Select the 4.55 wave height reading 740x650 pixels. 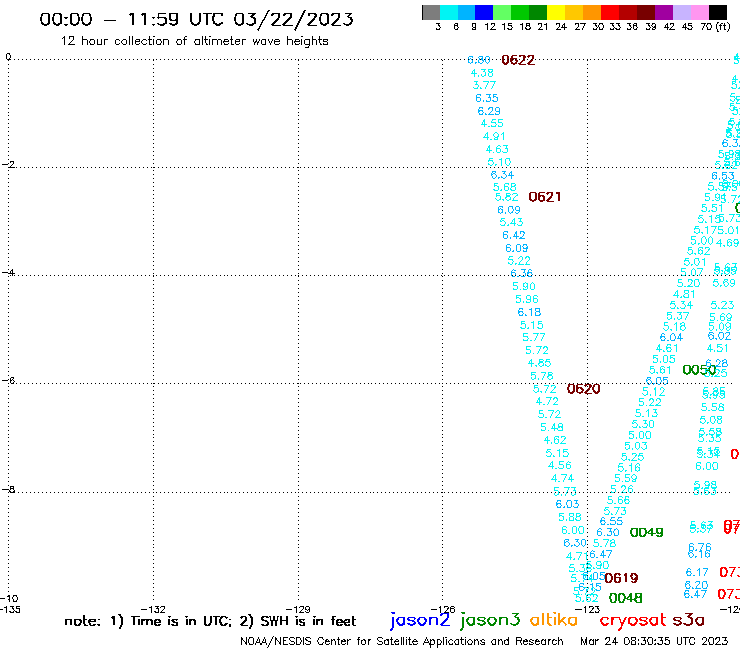click(x=492, y=123)
